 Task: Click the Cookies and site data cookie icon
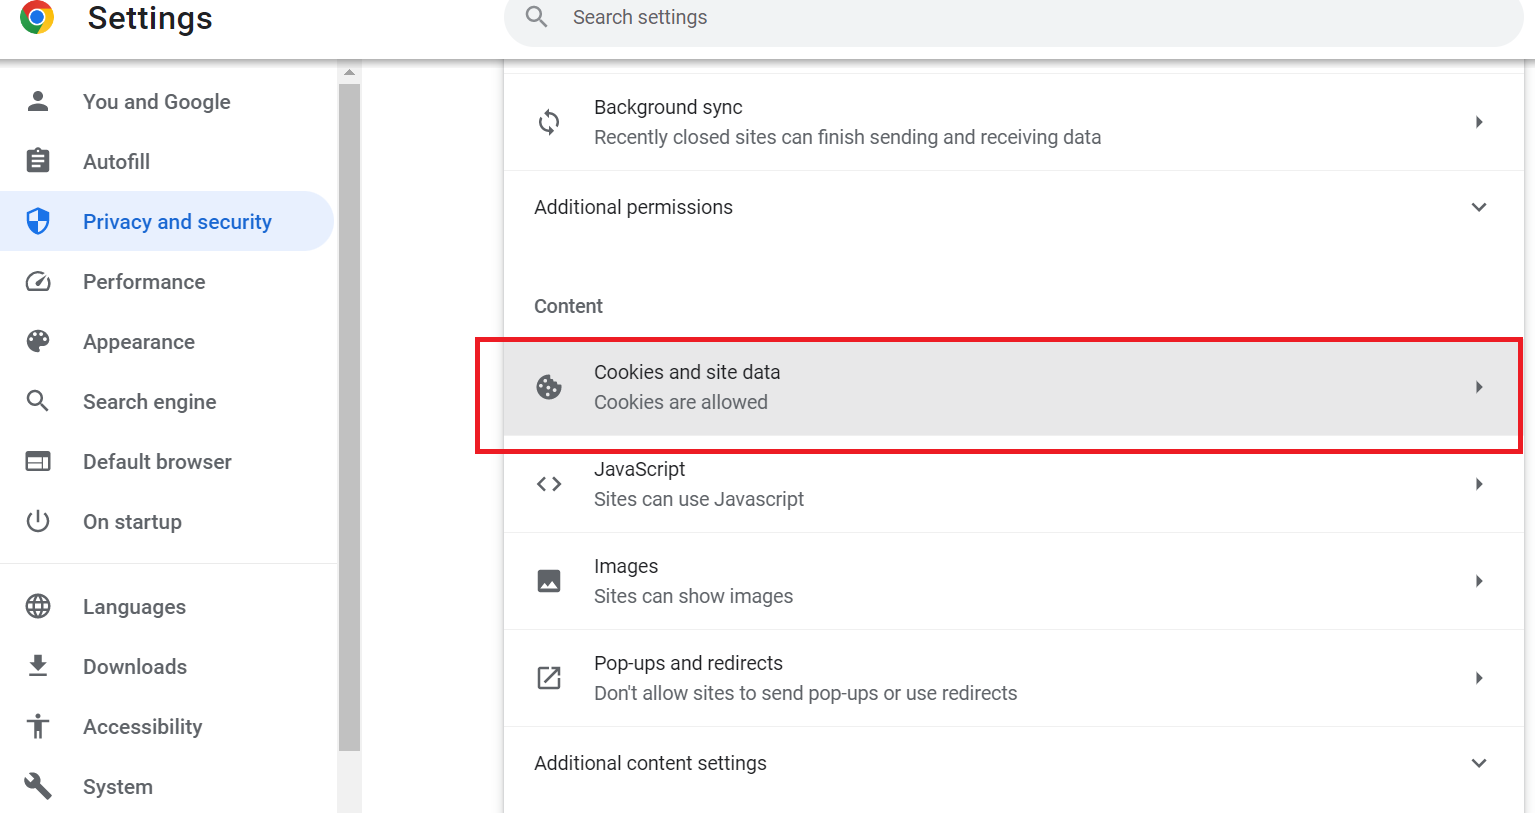pos(549,387)
